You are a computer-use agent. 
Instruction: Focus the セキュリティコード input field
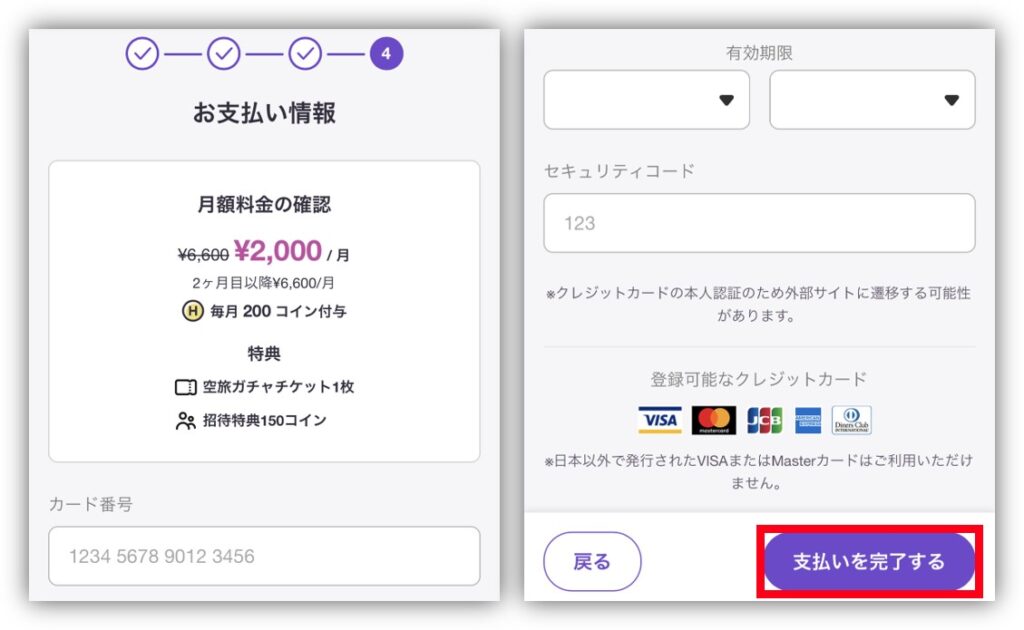760,223
